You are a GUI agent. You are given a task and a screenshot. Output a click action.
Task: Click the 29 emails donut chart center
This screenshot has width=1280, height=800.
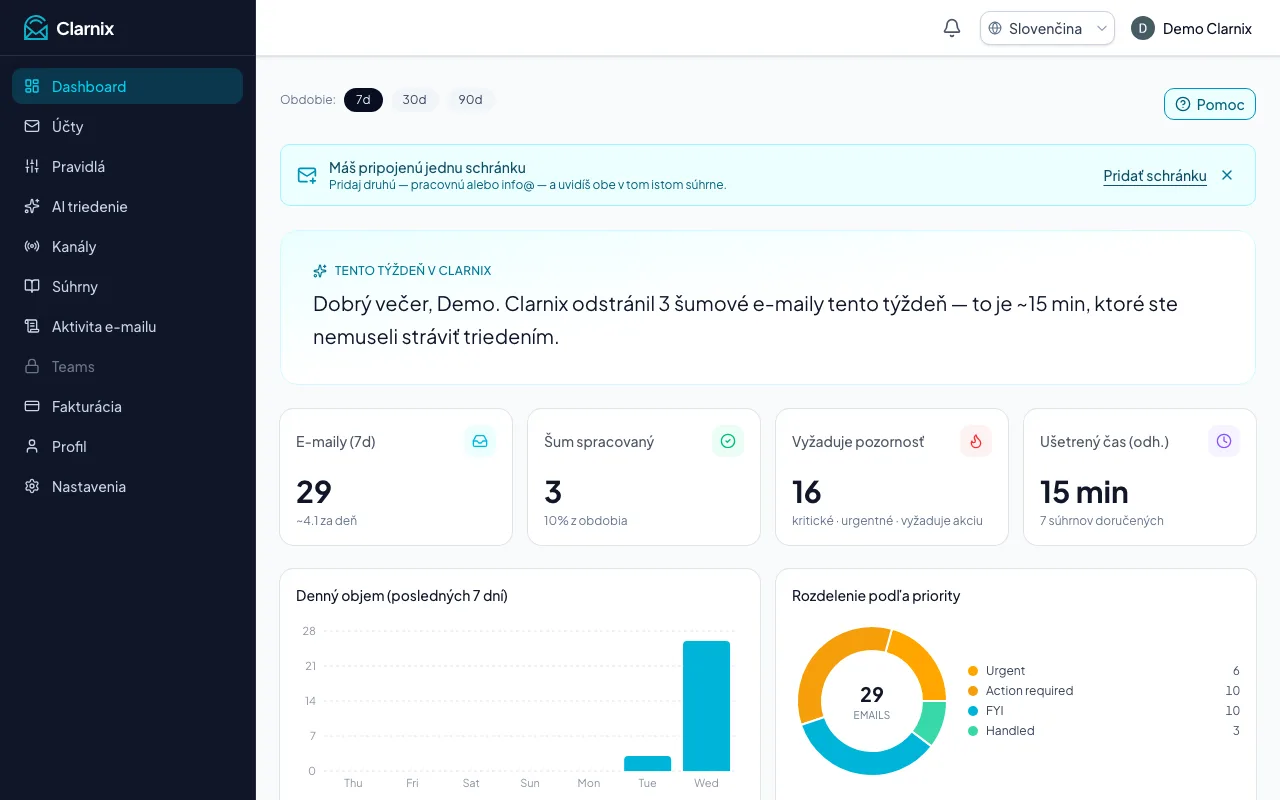click(872, 701)
